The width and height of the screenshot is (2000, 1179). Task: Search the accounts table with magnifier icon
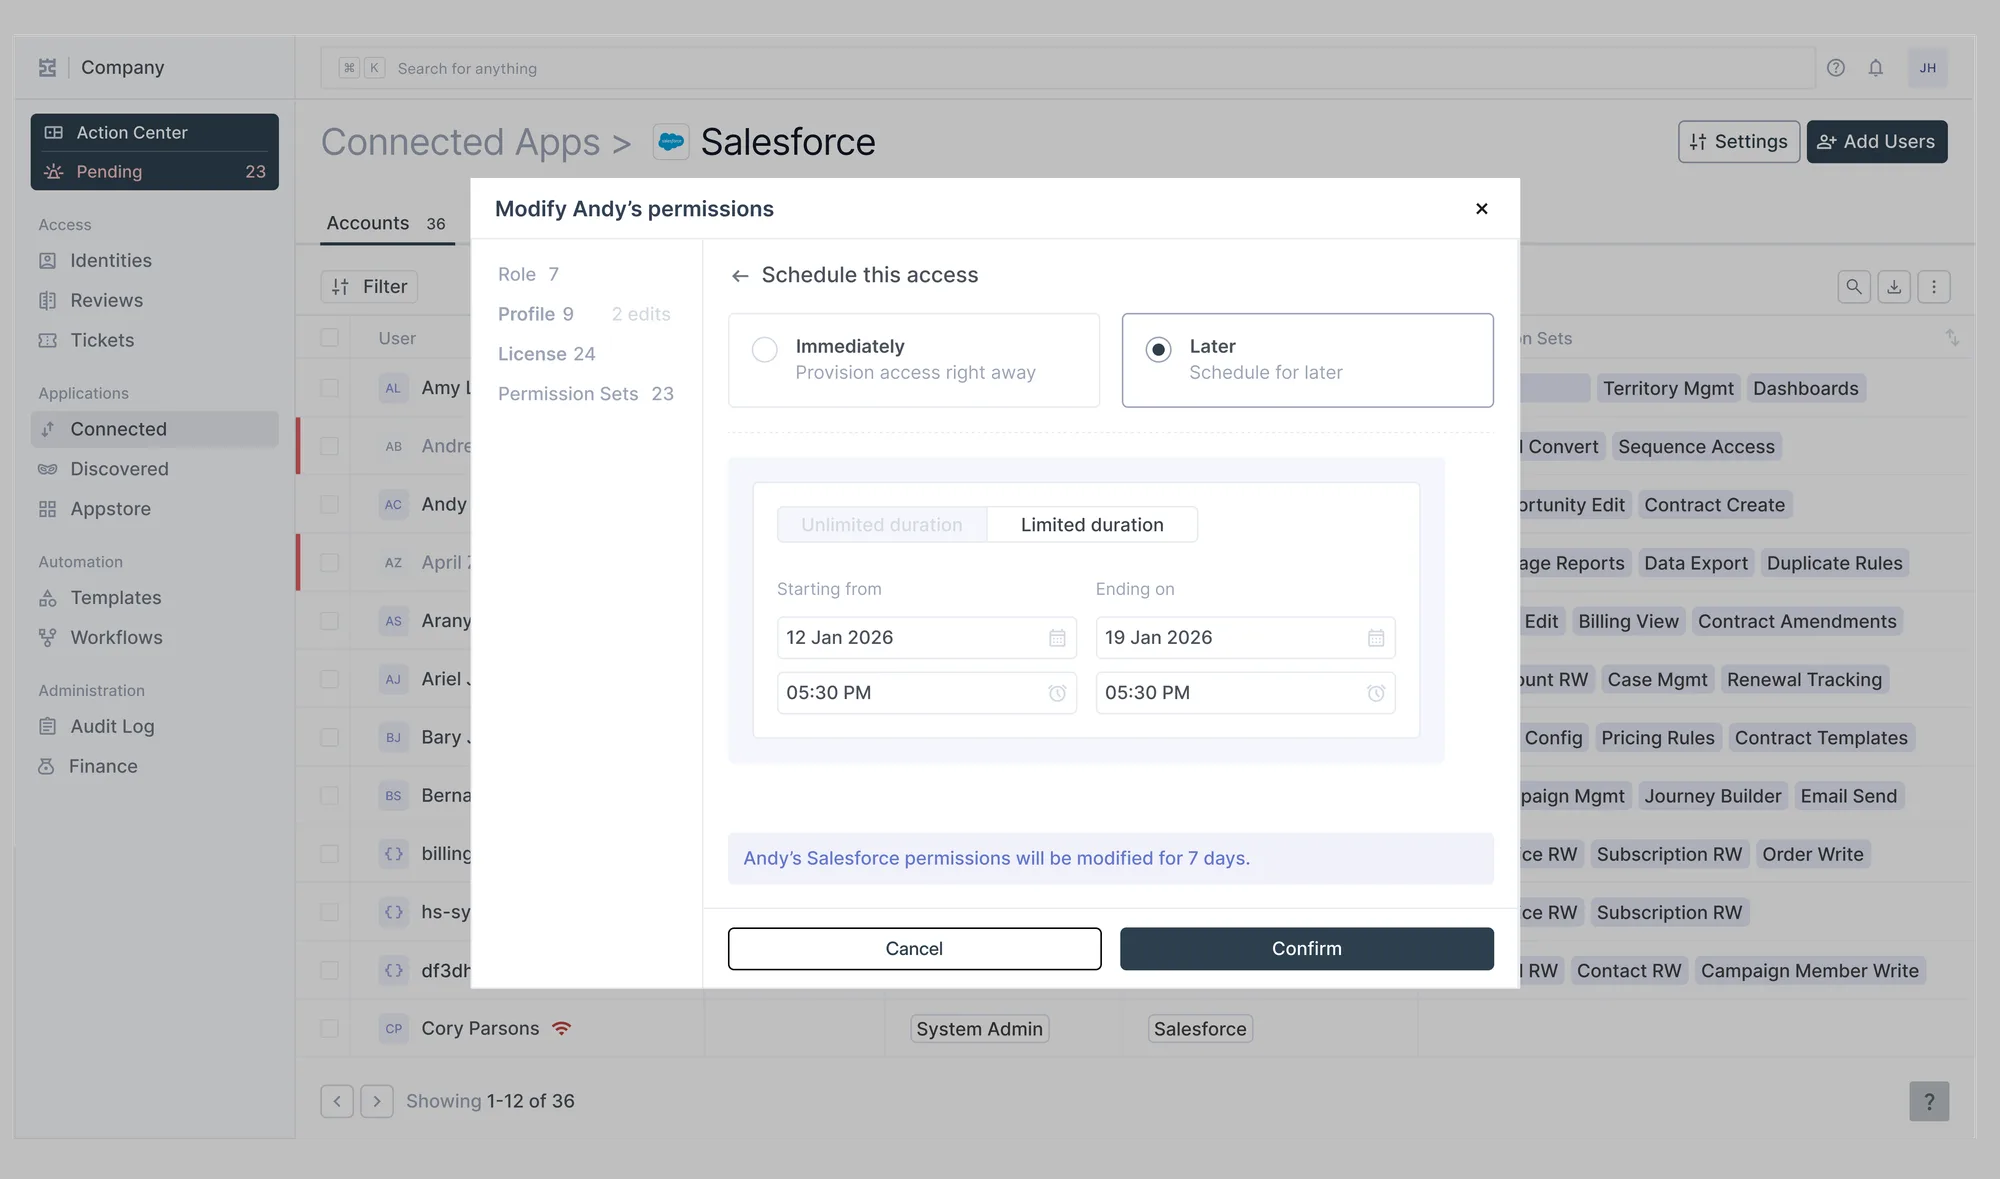click(x=1854, y=287)
